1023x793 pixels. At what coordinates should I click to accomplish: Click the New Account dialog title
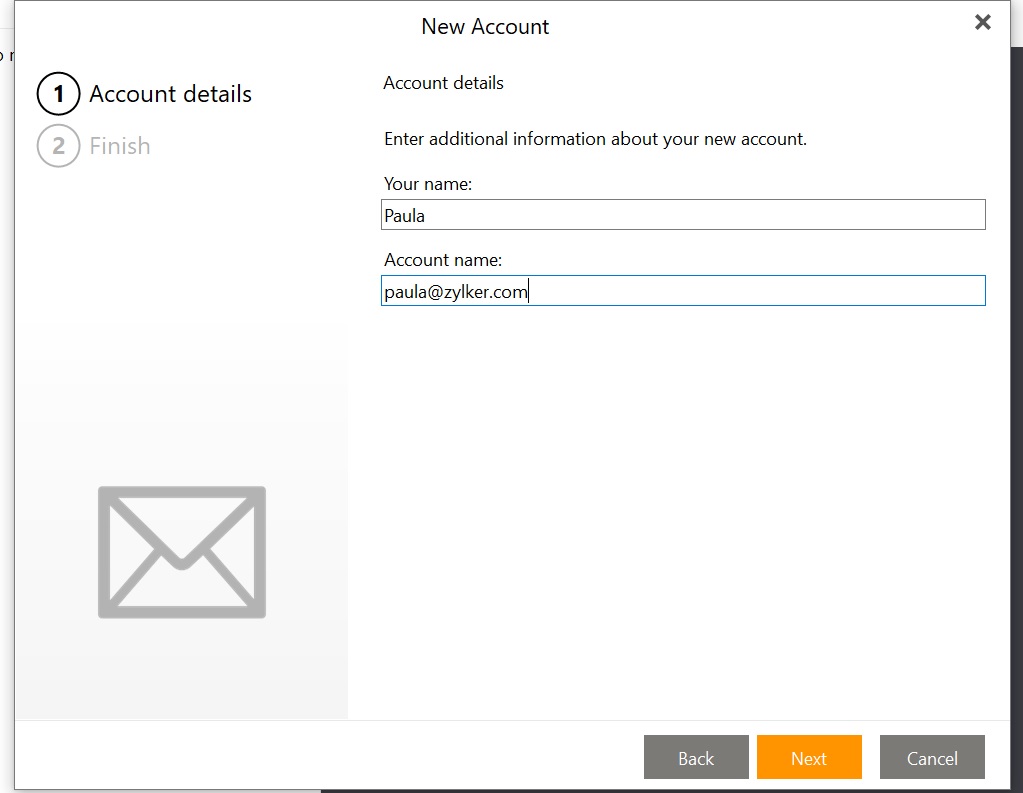point(485,27)
